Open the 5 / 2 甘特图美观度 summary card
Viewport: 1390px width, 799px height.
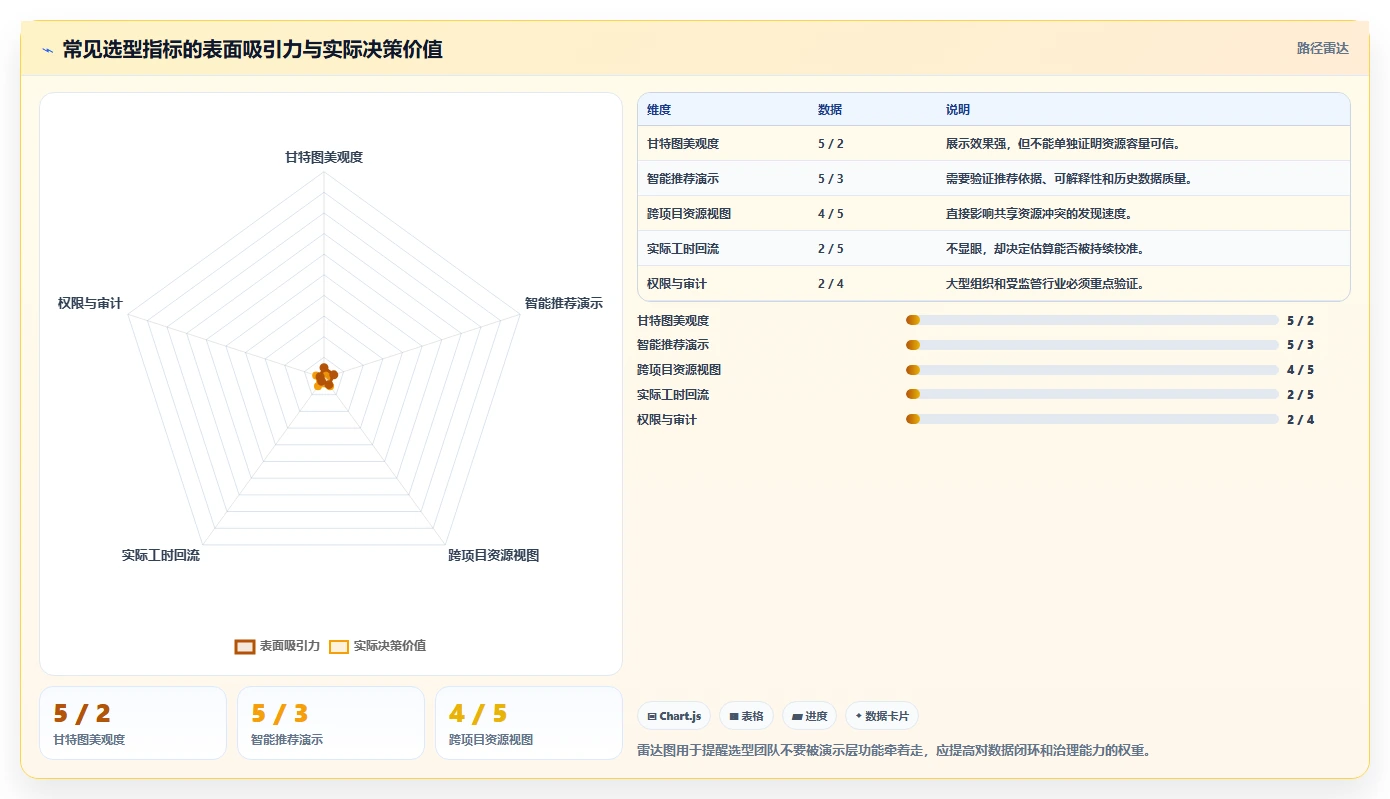(x=133, y=723)
